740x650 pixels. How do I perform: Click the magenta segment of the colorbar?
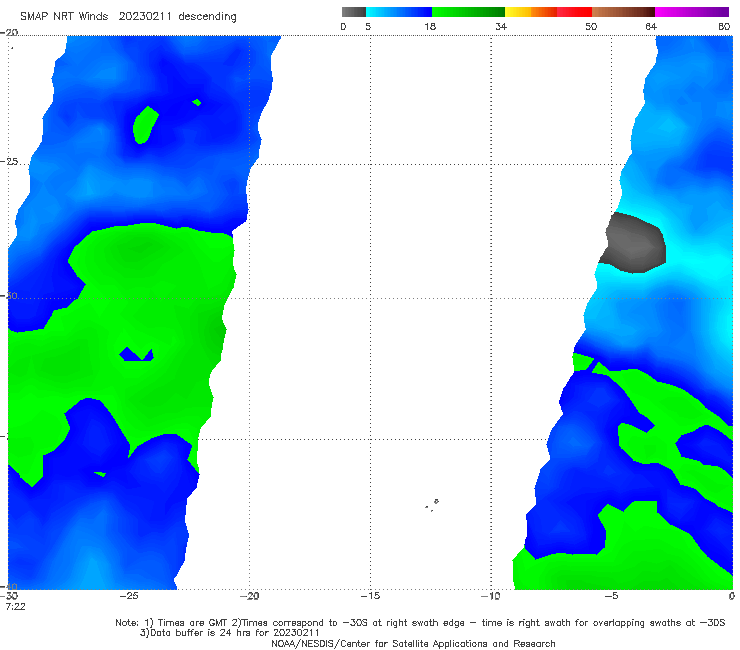692,12
